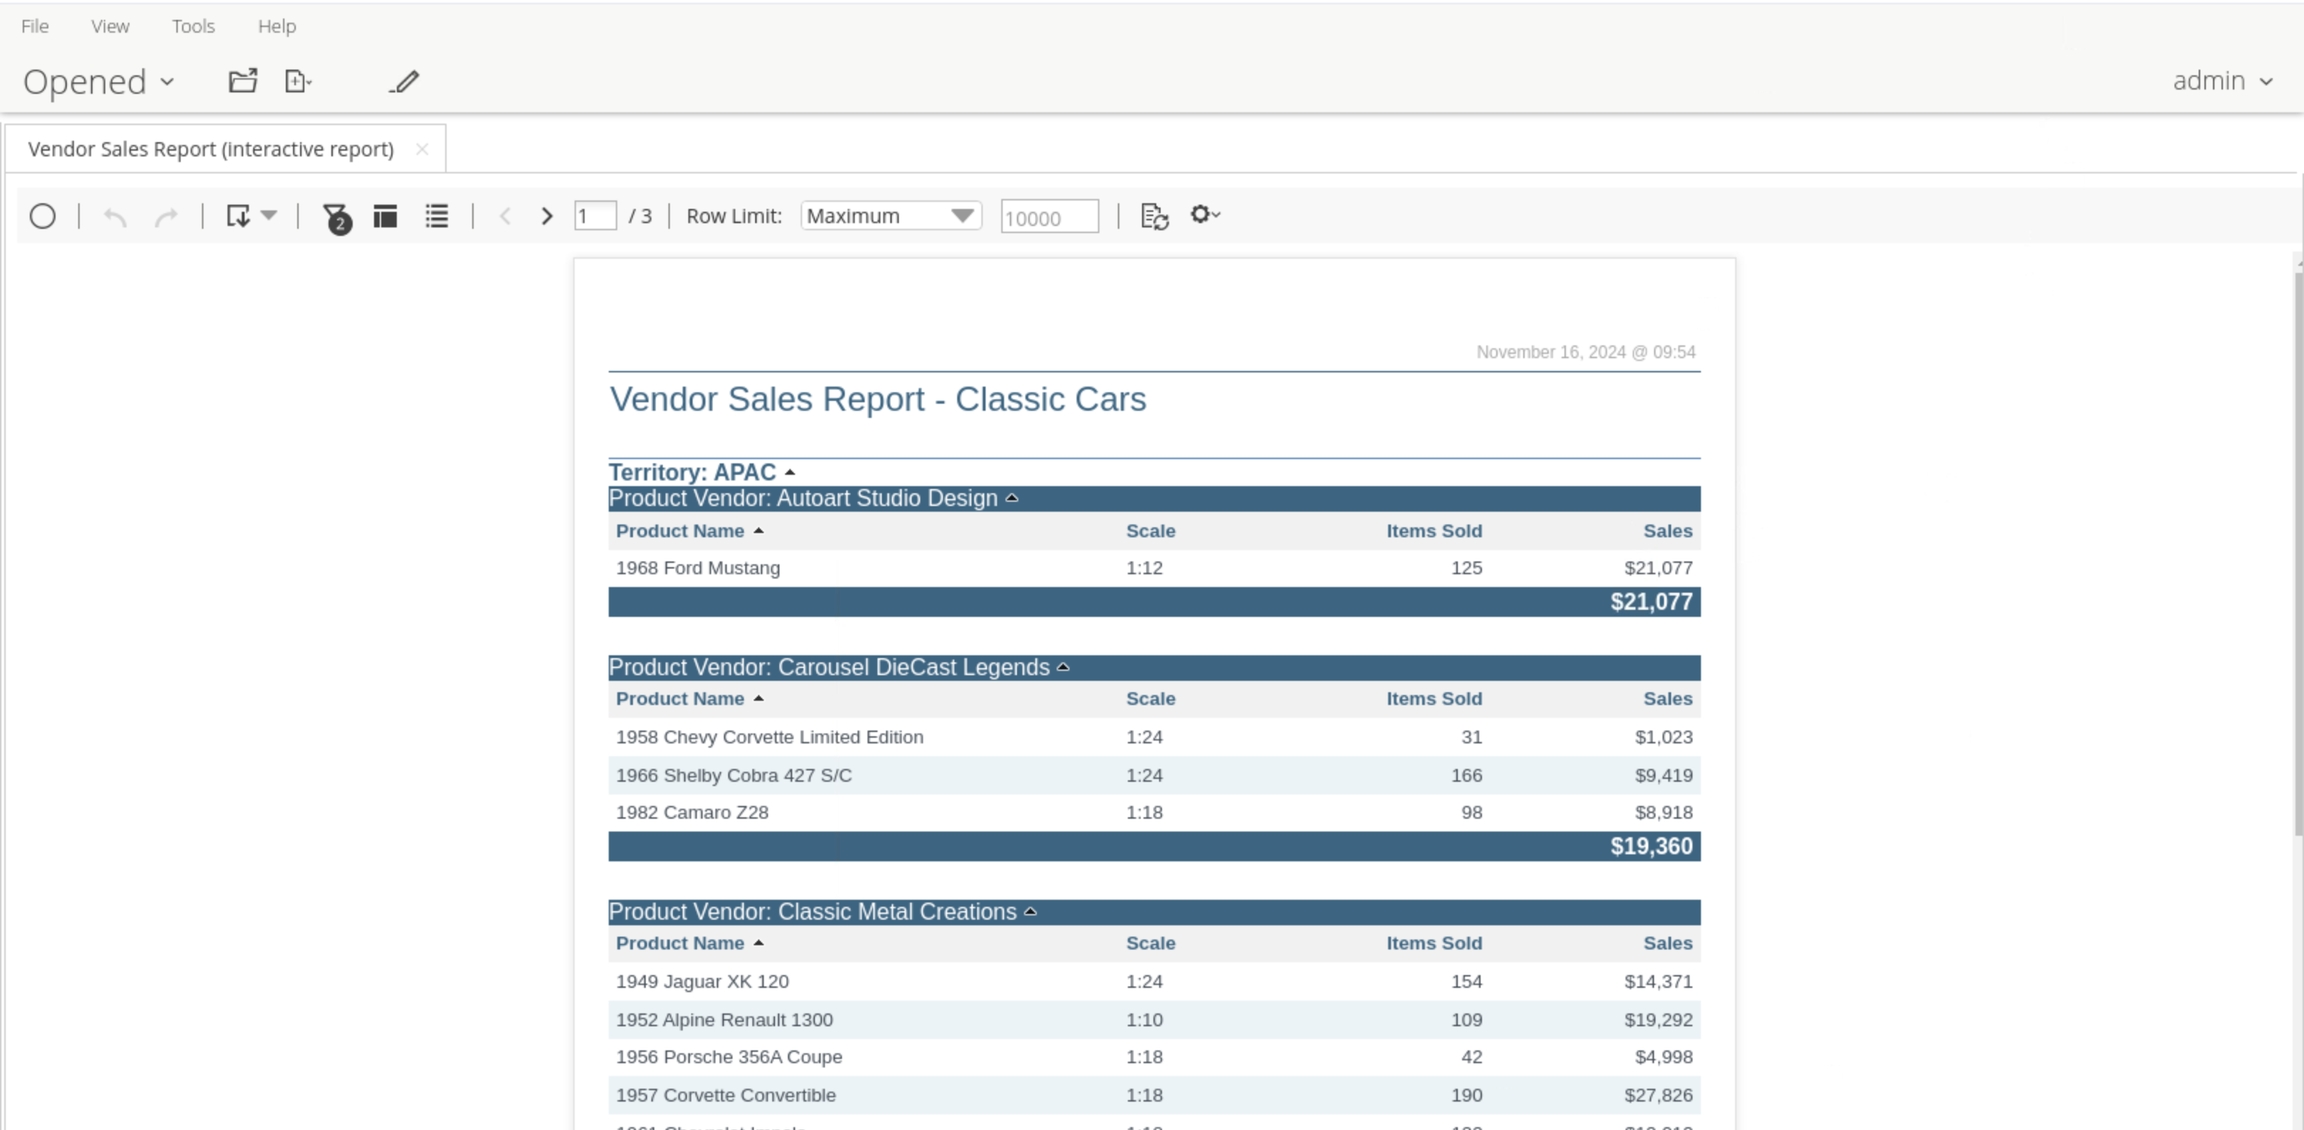
Task: Click the pencil edit icon
Action: [x=404, y=81]
